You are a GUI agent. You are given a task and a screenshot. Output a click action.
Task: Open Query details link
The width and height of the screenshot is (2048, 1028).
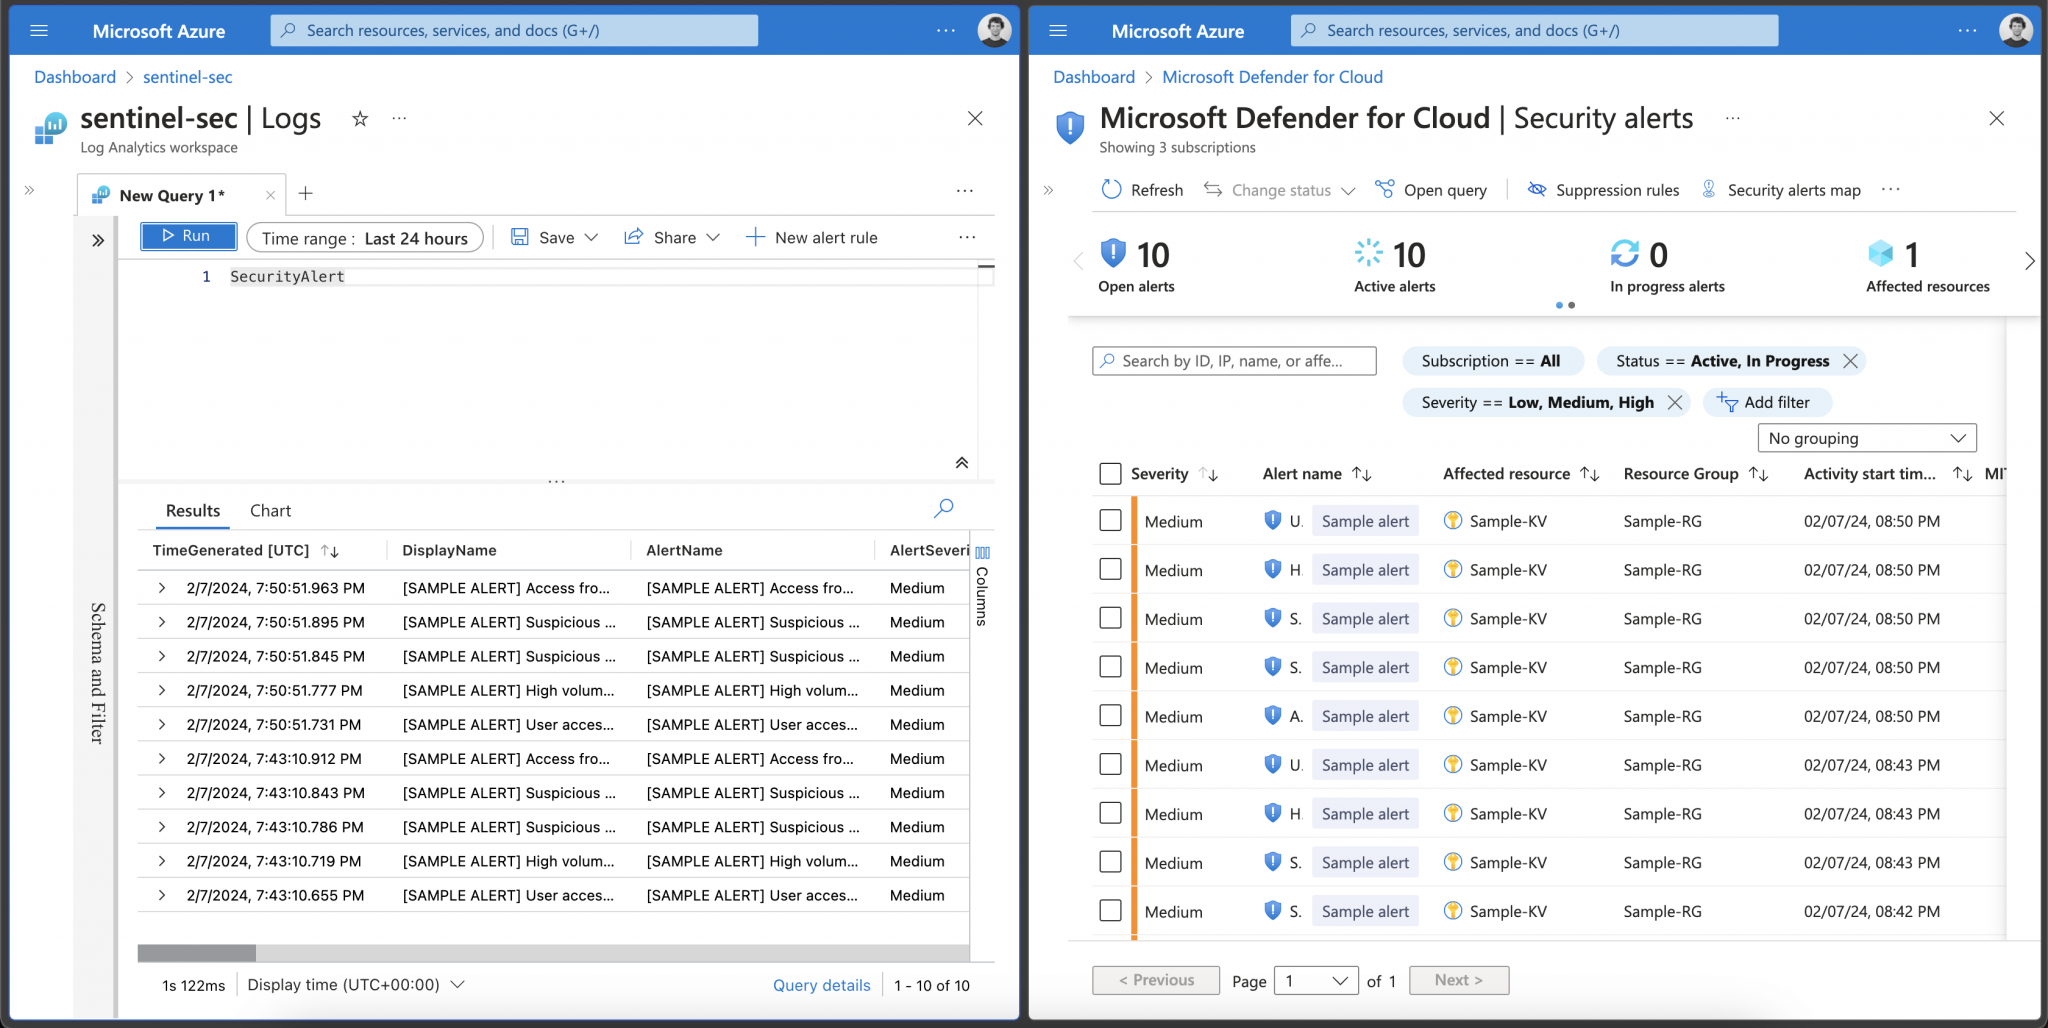(x=821, y=984)
